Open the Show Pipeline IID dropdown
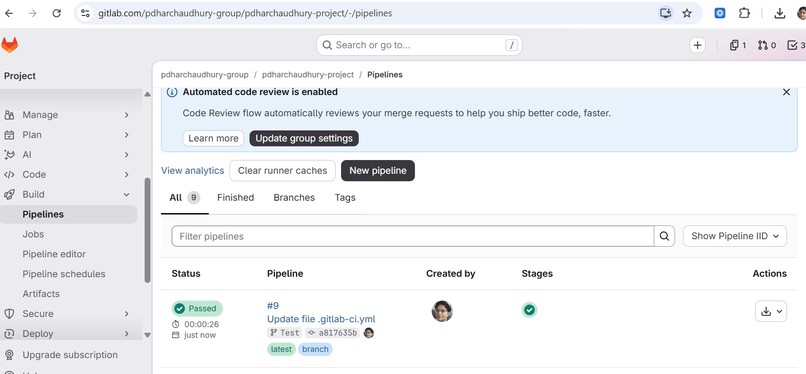The height and width of the screenshot is (374, 806). 735,236
